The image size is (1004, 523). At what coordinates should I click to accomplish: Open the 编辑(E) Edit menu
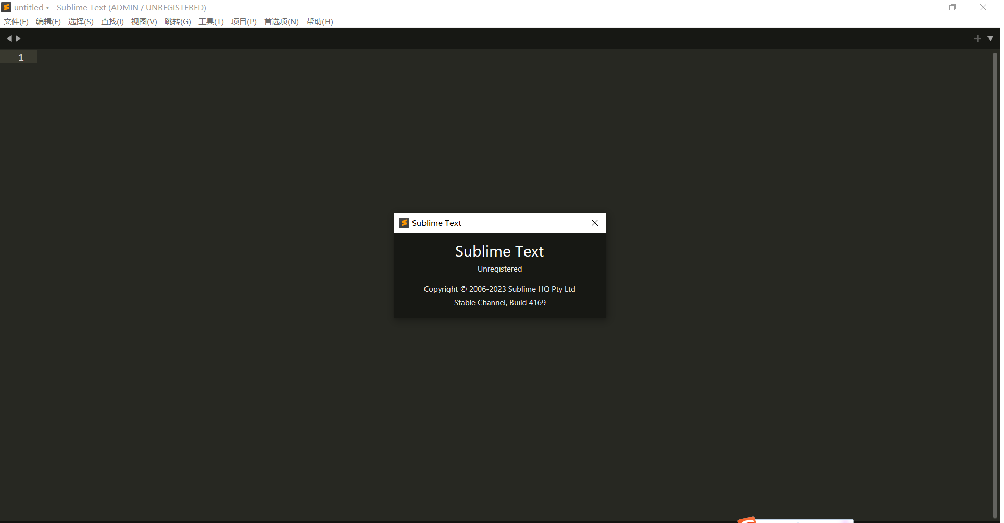[48, 21]
